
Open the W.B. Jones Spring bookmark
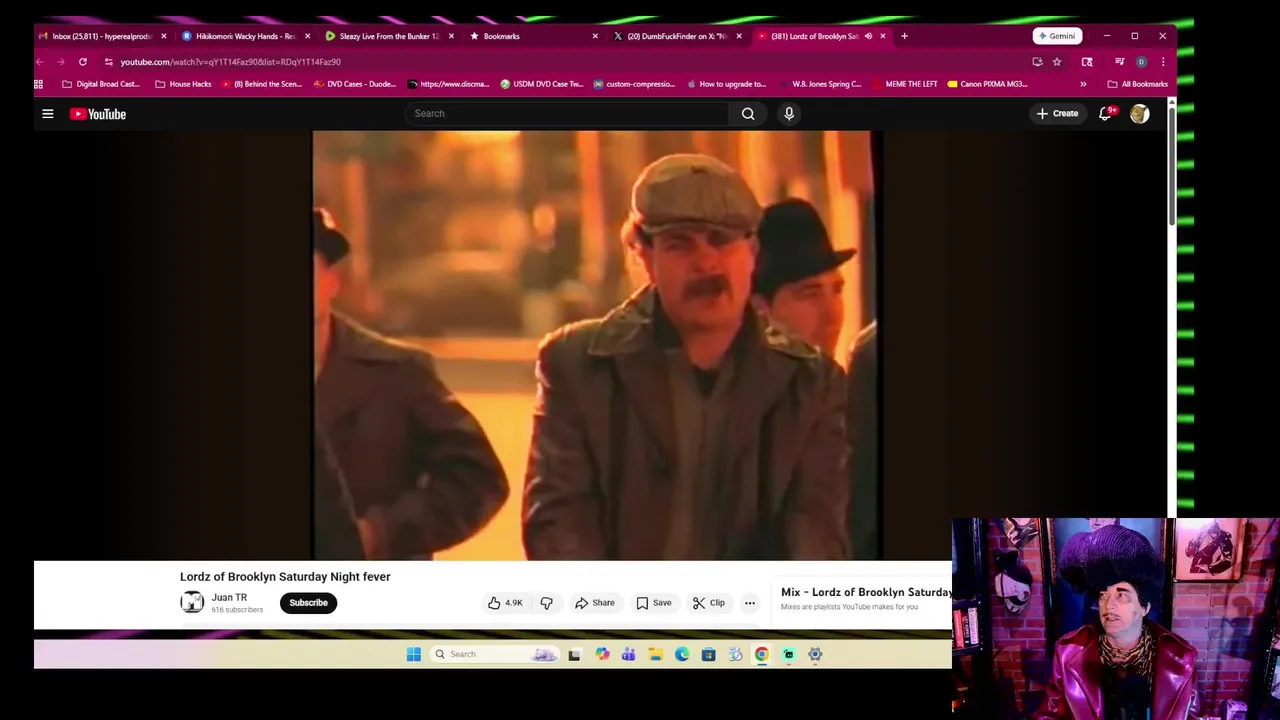(x=820, y=84)
